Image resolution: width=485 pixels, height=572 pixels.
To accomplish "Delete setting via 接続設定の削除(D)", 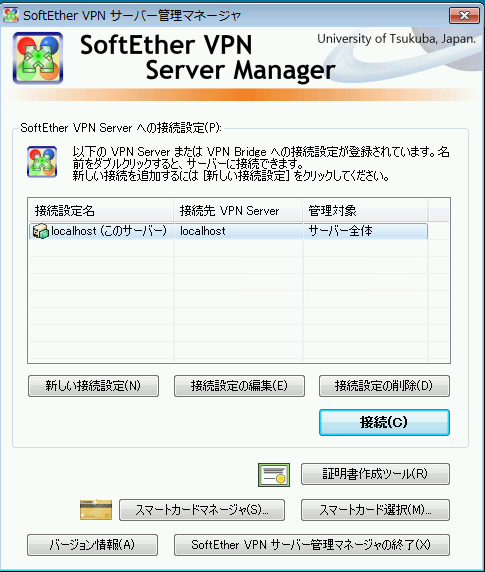I will [x=384, y=386].
